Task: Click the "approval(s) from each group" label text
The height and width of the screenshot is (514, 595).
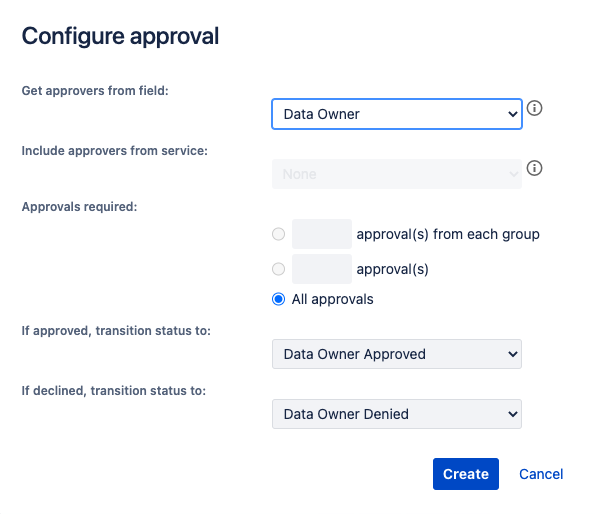Action: coord(448,234)
